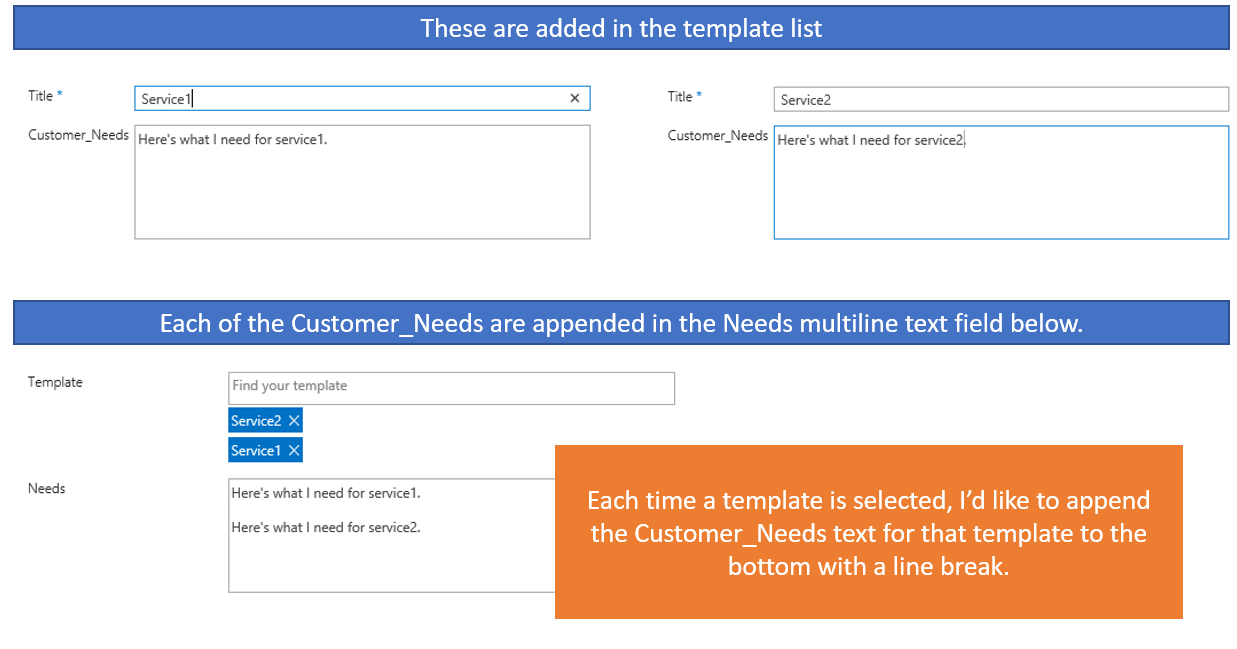The image size is (1237, 649).
Task: Click the Customer_Needs label for Service2
Action: [718, 135]
